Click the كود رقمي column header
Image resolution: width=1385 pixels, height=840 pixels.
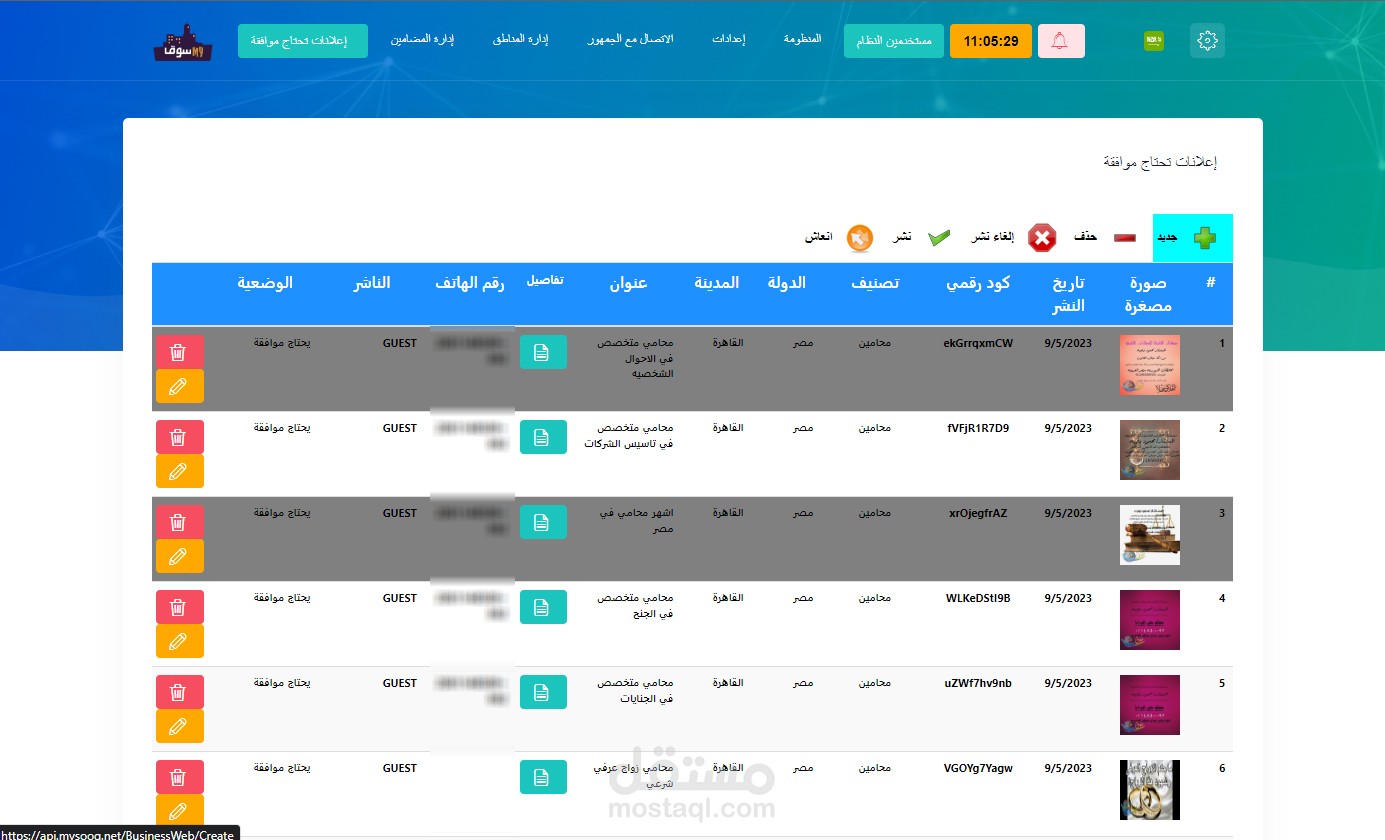click(978, 283)
